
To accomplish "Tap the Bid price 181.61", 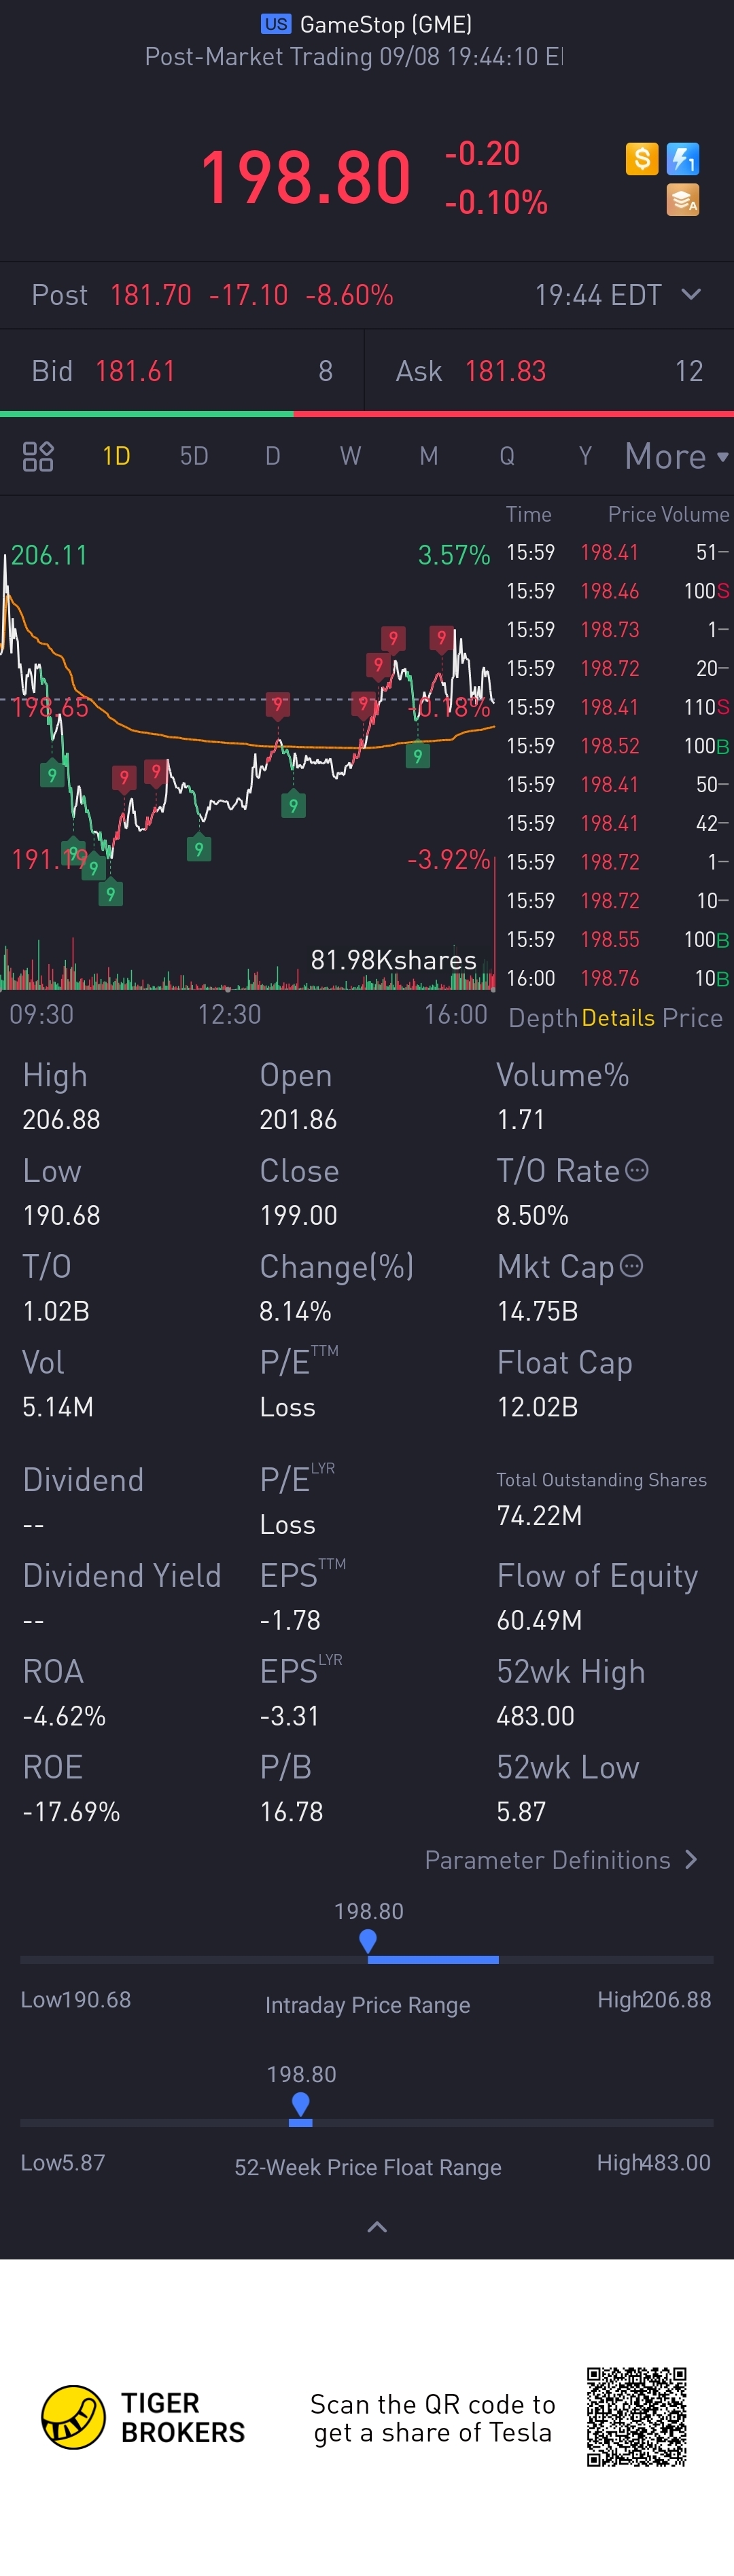I will tap(135, 371).
